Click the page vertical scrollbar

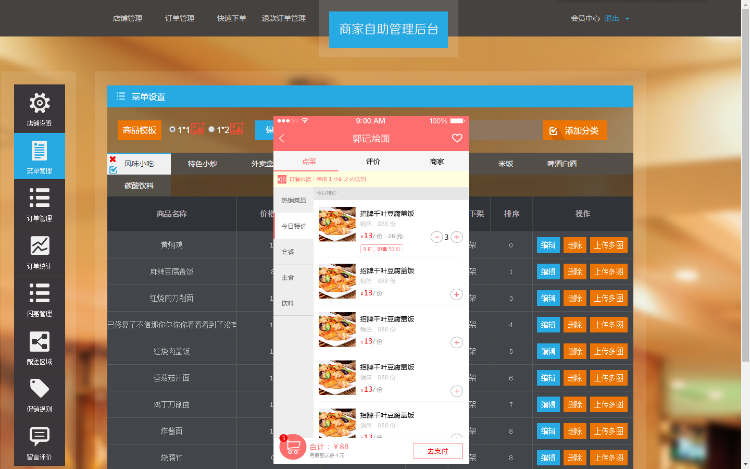(x=745, y=186)
